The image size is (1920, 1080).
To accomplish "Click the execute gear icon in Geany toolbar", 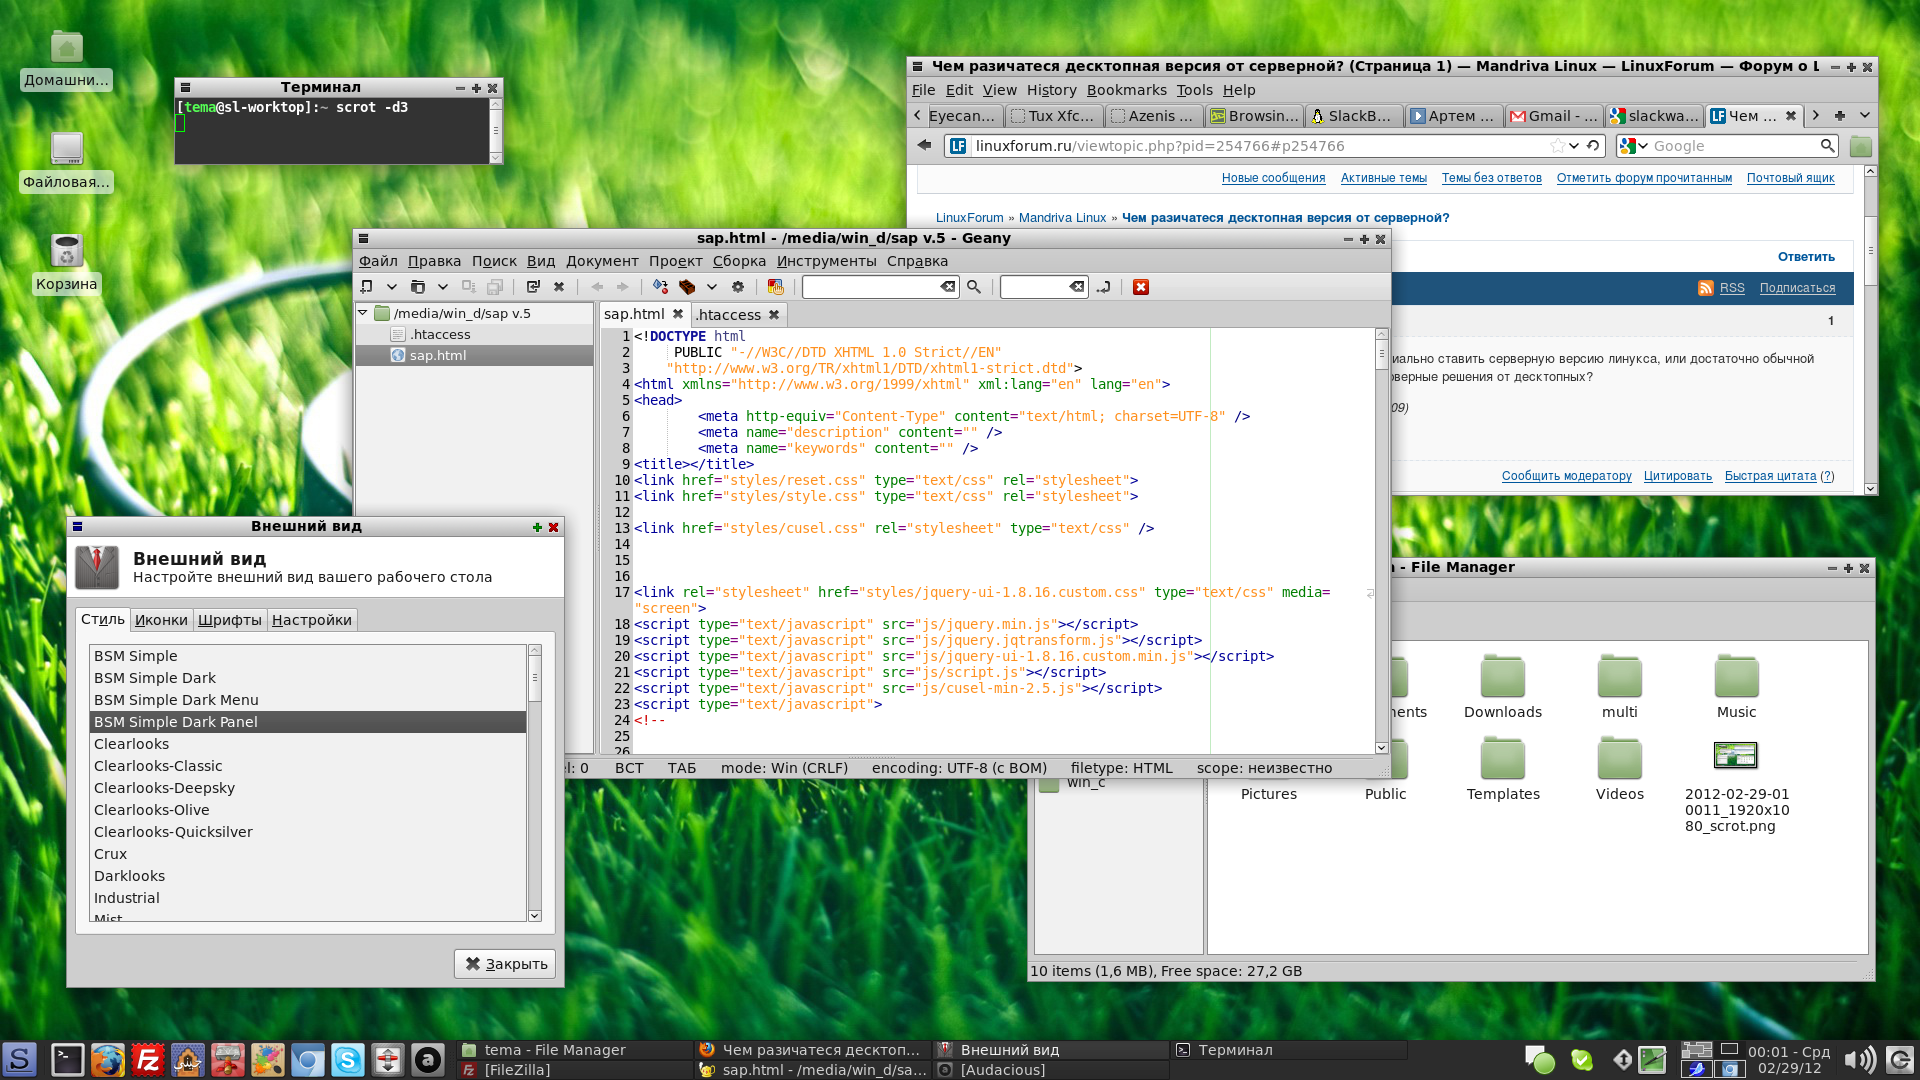I will tap(738, 287).
